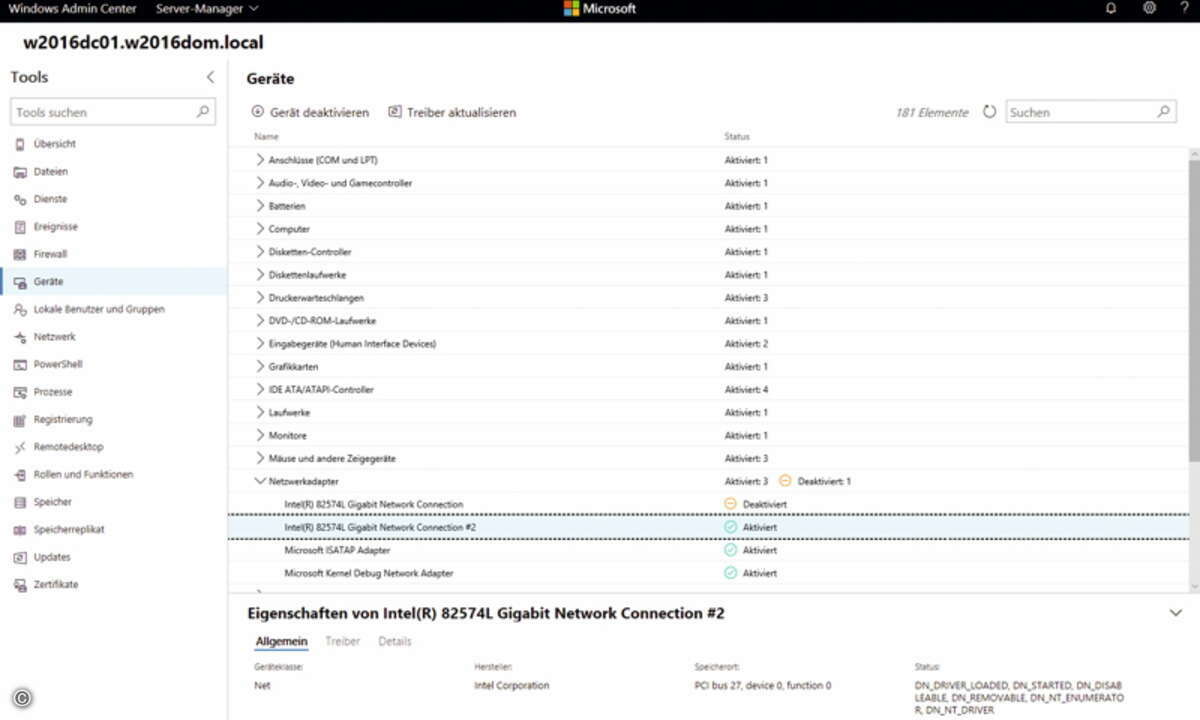Sort devices by the Status column

(737, 137)
